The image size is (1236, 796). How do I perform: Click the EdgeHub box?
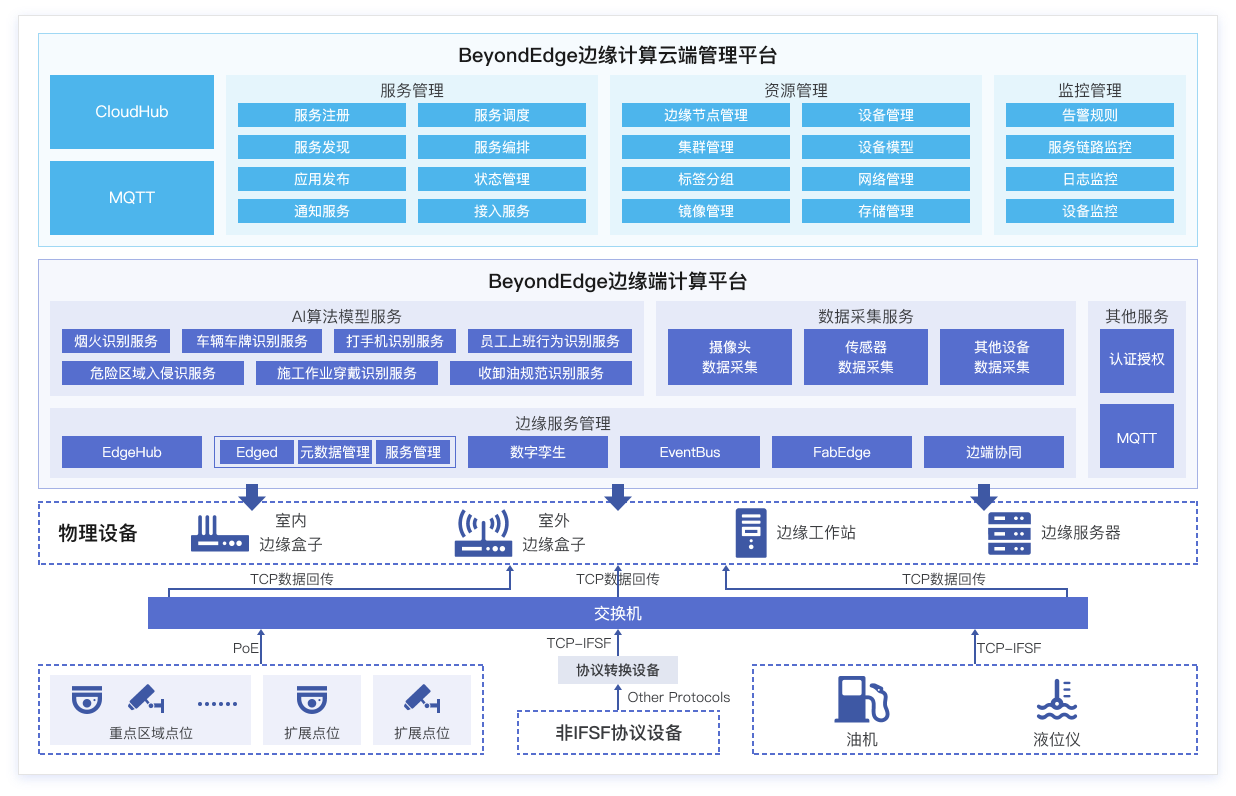132,452
